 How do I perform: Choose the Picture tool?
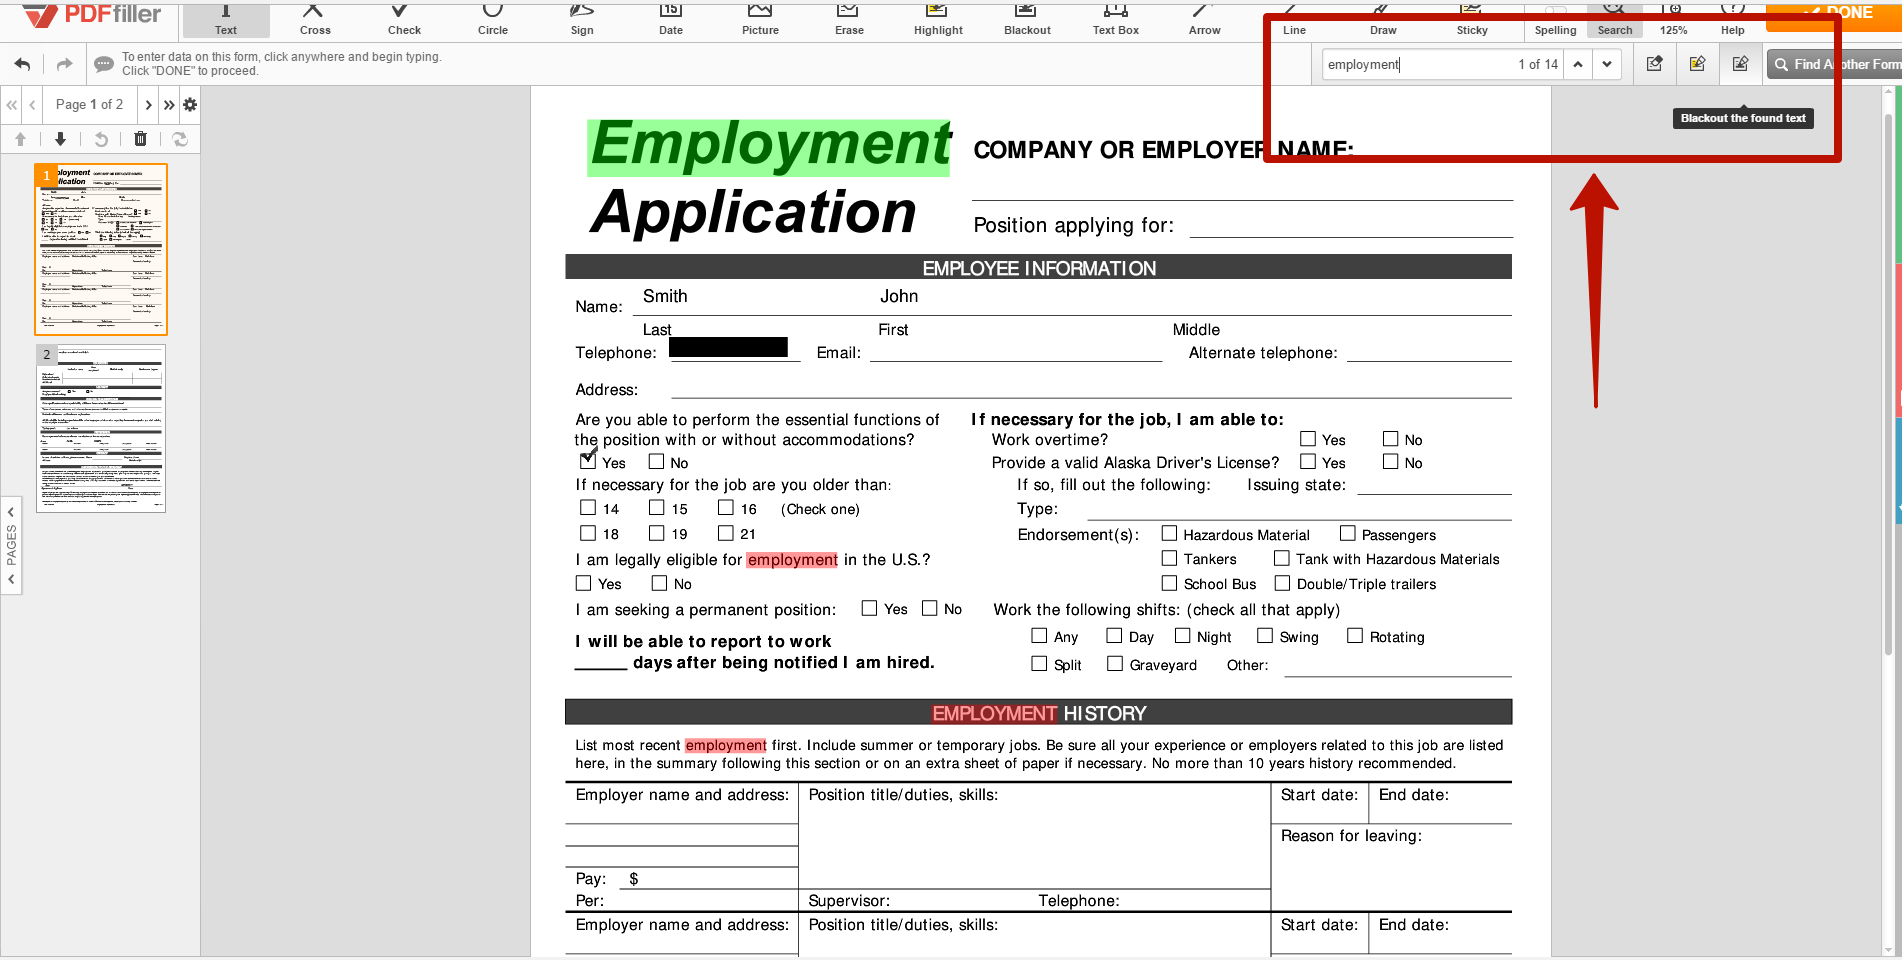click(760, 20)
